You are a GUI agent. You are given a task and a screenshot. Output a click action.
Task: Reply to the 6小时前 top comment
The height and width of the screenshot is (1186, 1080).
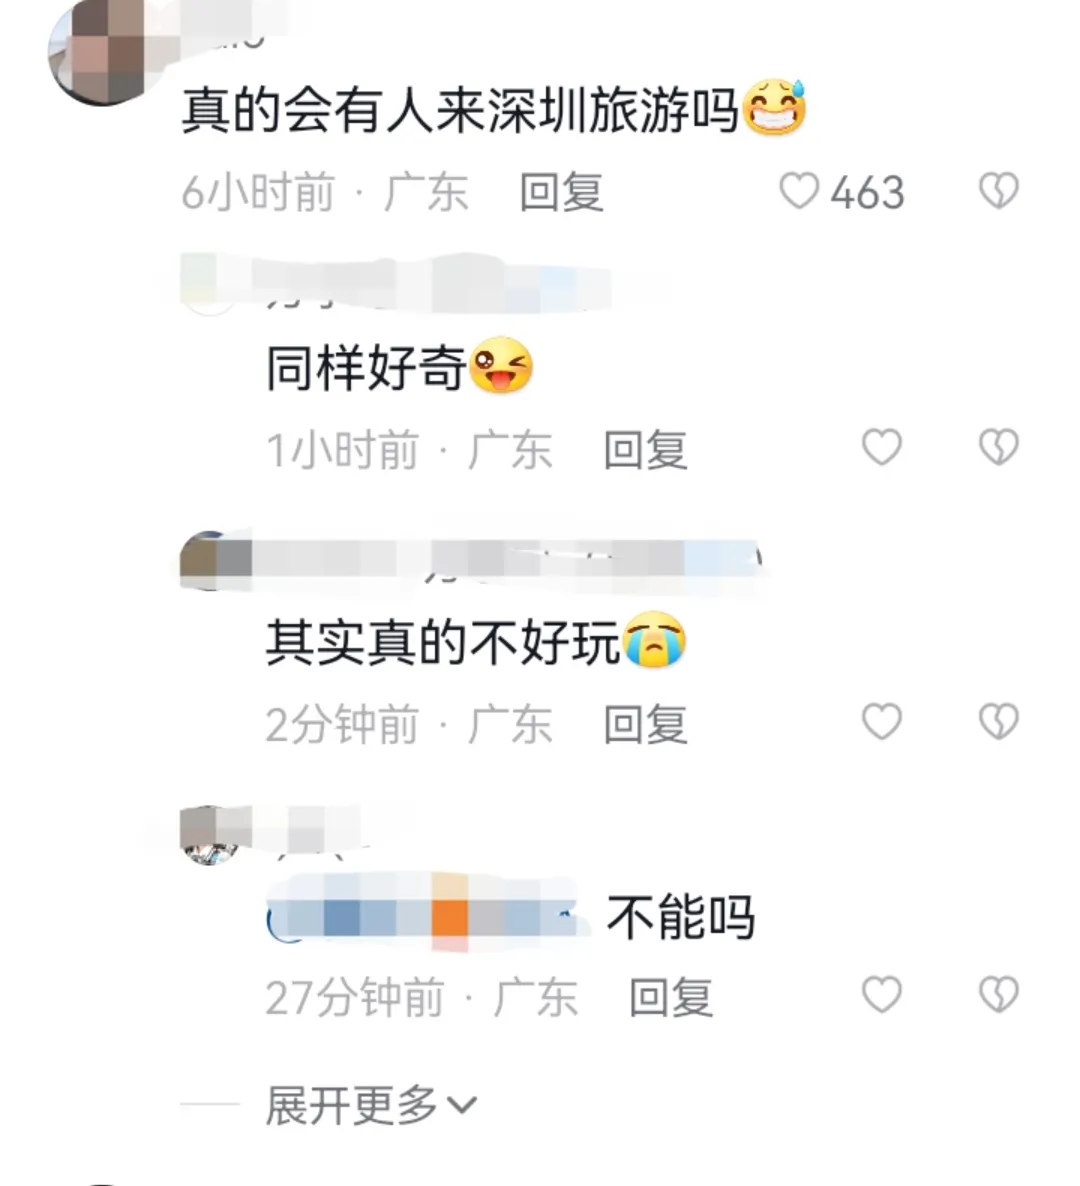click(x=561, y=192)
